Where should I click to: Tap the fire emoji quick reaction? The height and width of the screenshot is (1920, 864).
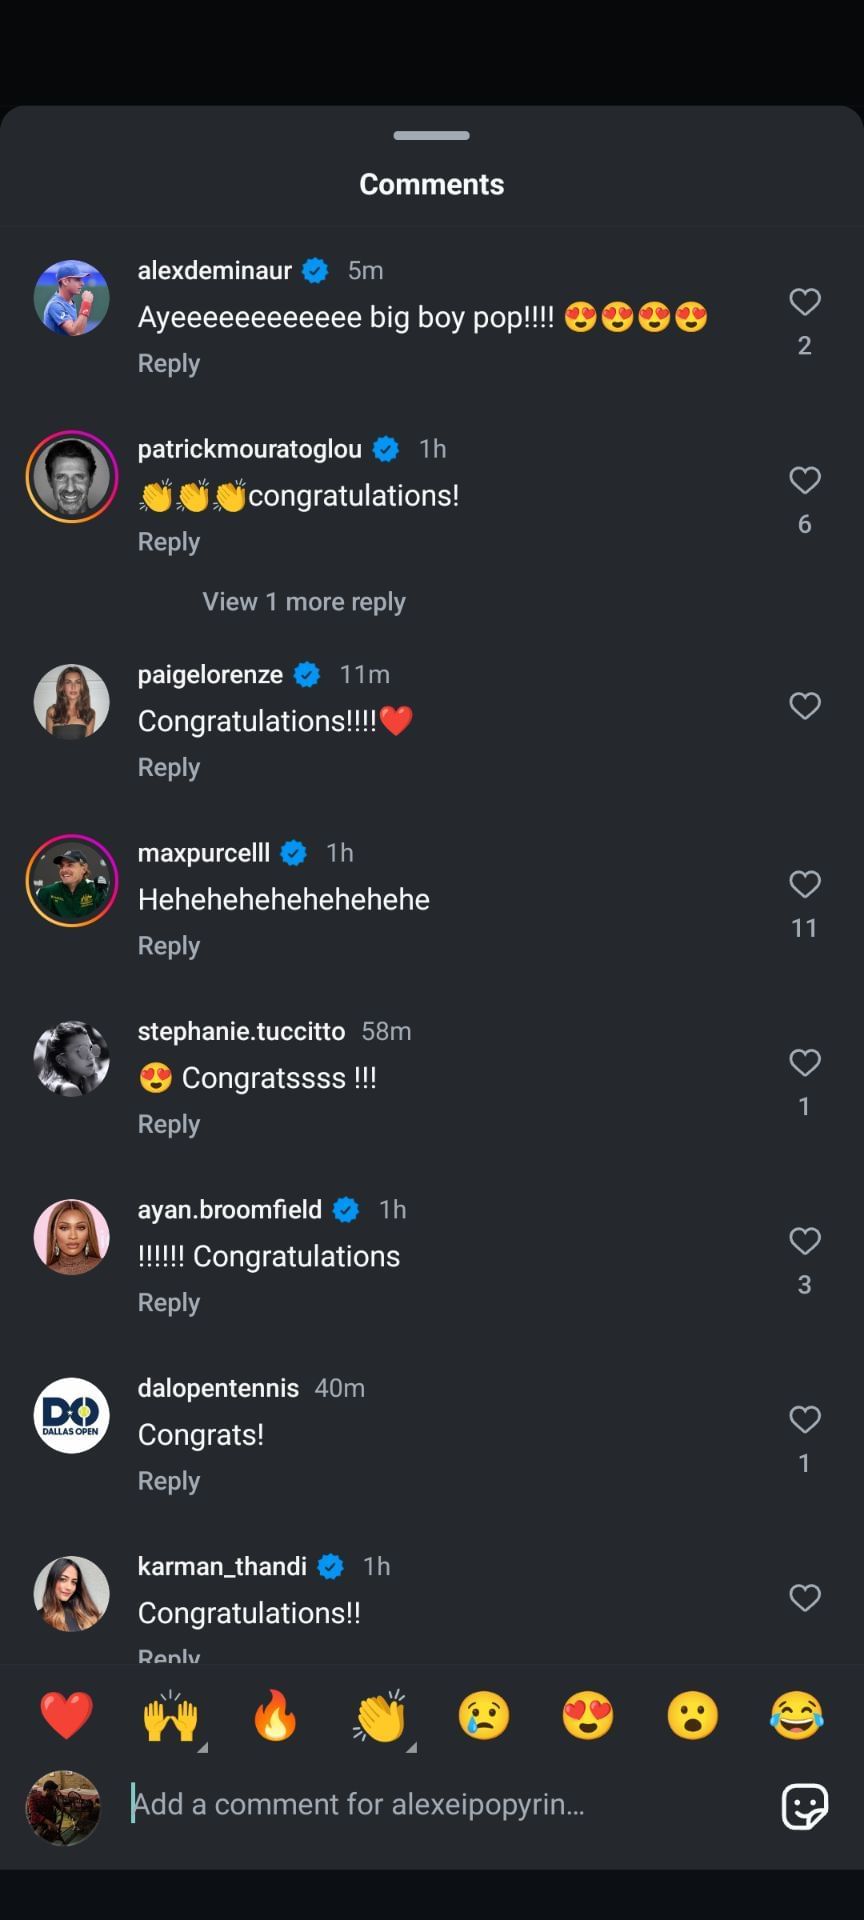(276, 1716)
